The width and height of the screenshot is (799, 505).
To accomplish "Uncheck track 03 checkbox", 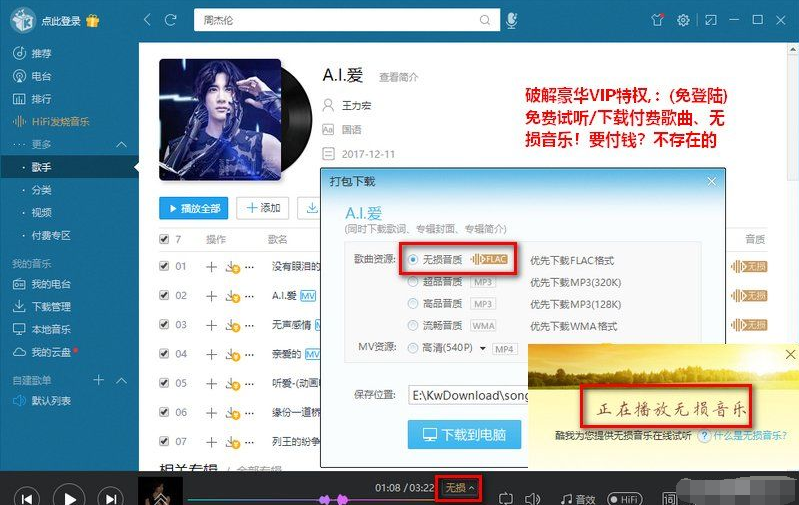I will point(164,324).
